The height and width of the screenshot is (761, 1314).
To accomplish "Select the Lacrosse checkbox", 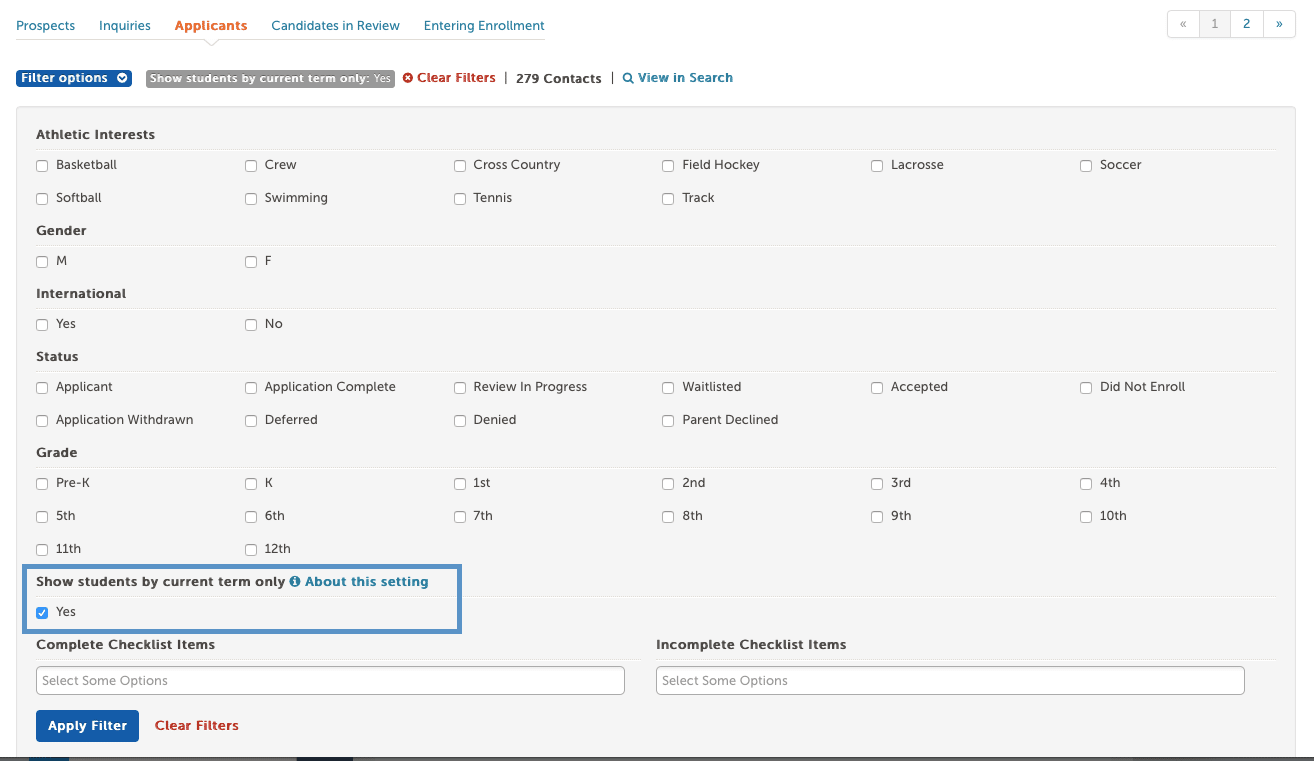I will pyautogui.click(x=877, y=166).
